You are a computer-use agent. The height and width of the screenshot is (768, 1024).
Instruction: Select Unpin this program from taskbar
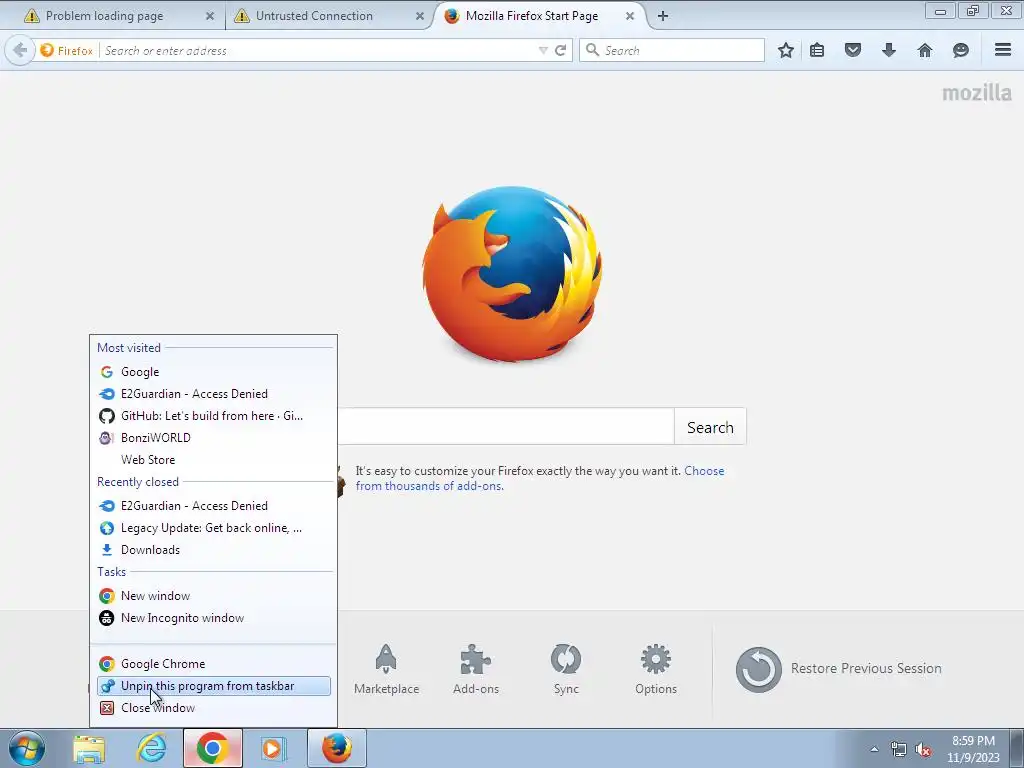(214, 686)
